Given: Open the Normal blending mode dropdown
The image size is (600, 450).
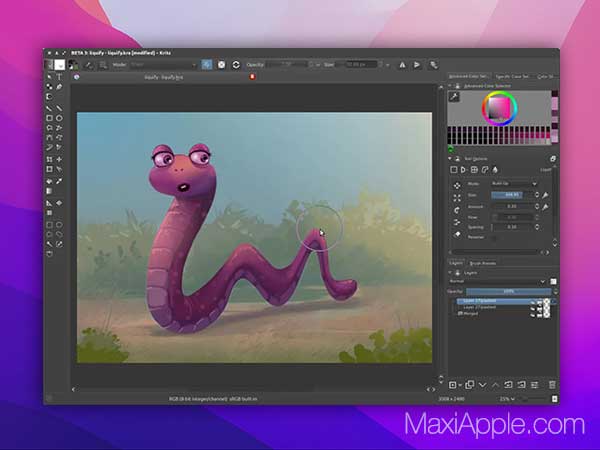Looking at the screenshot, I should pos(497,281).
